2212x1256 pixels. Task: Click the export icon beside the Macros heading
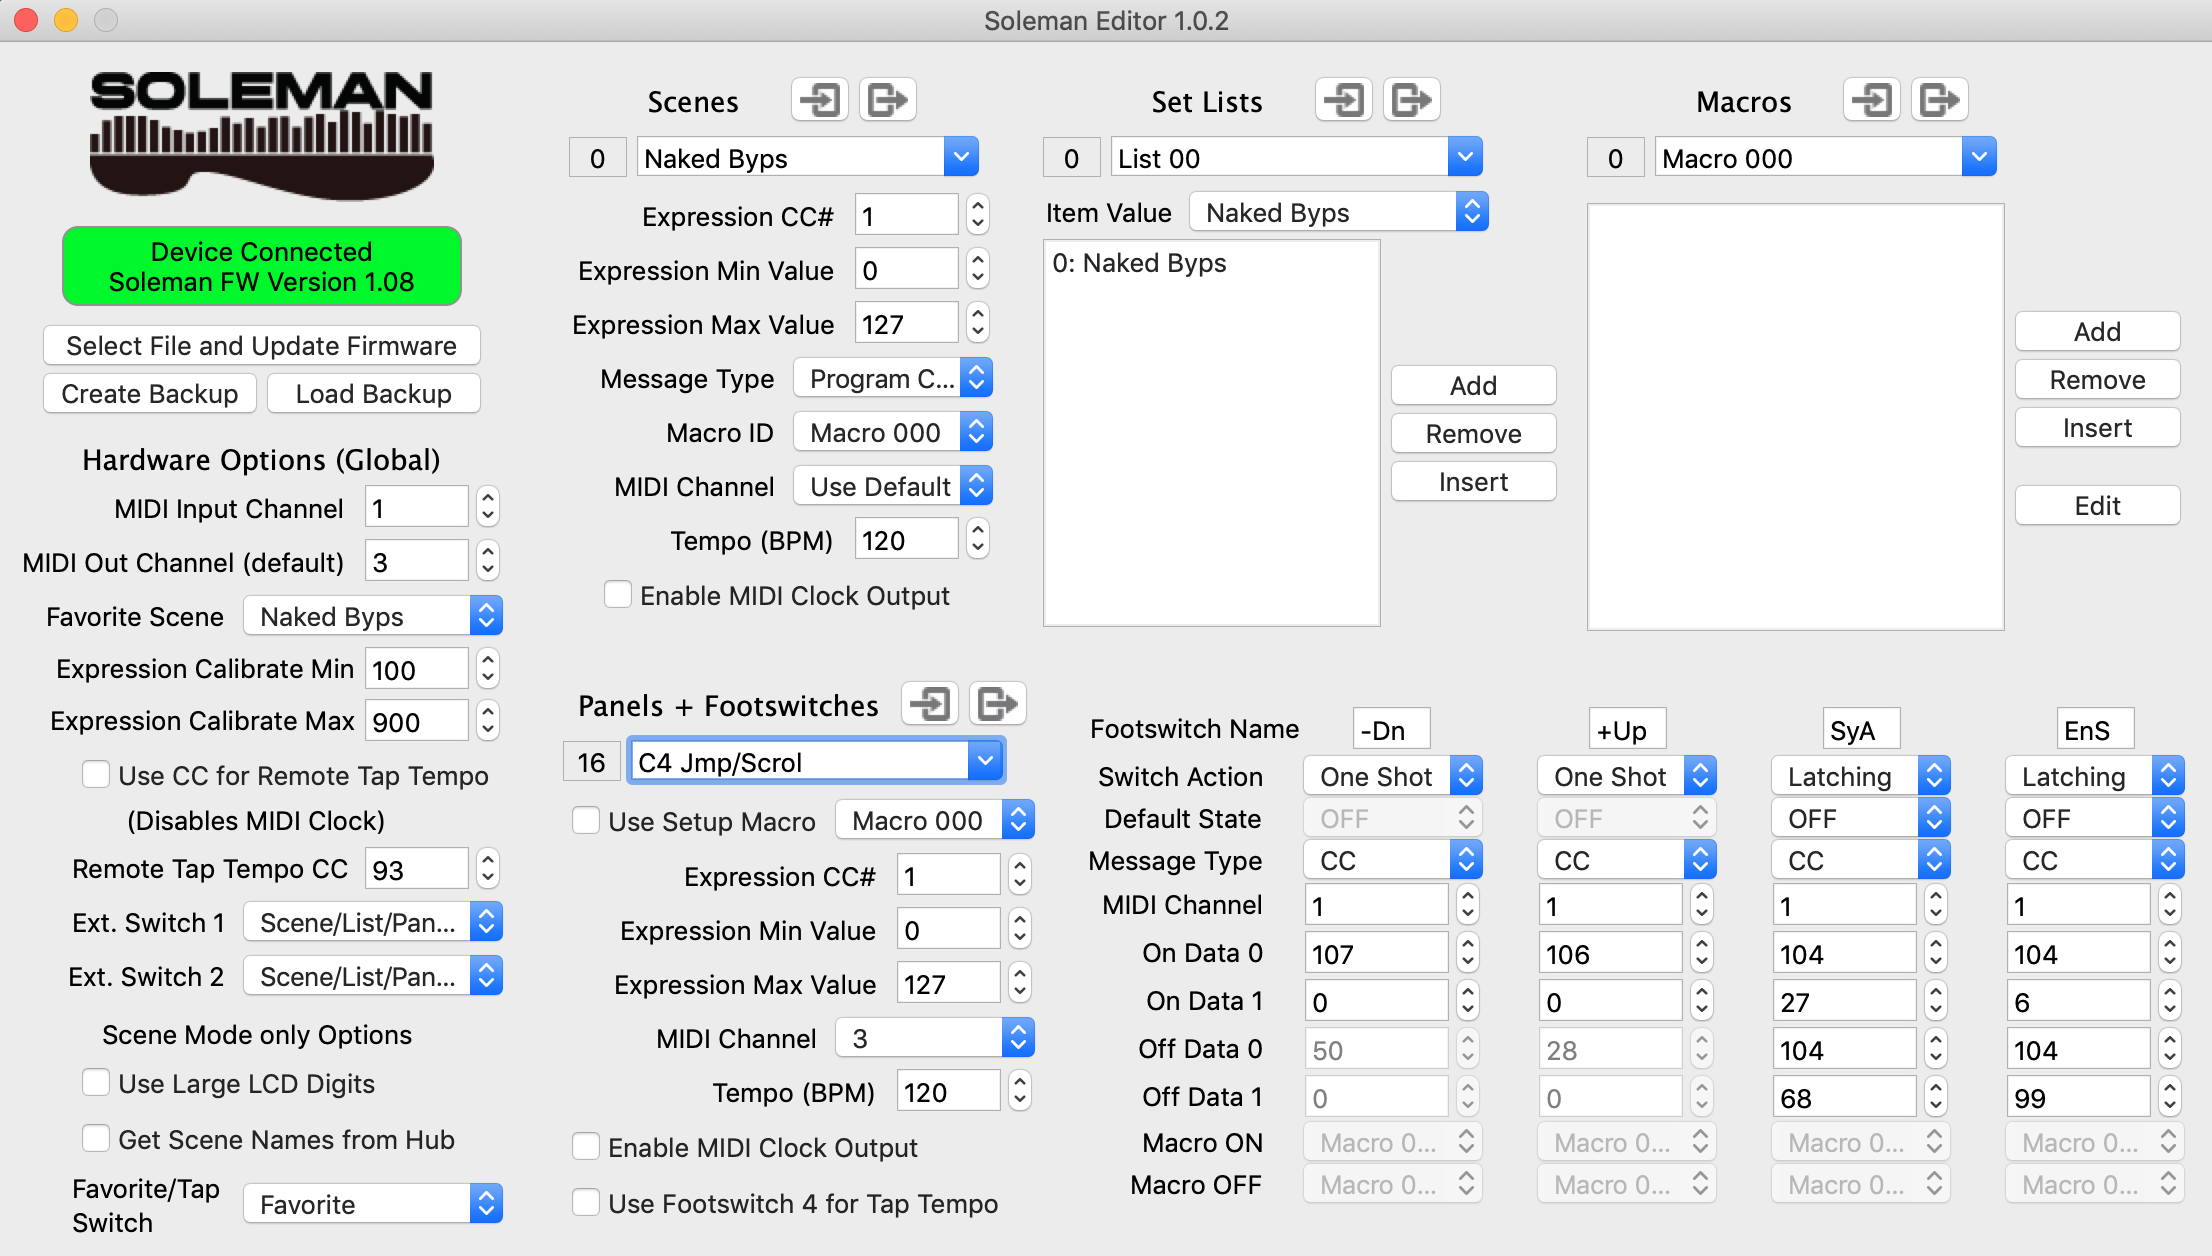point(1940,100)
